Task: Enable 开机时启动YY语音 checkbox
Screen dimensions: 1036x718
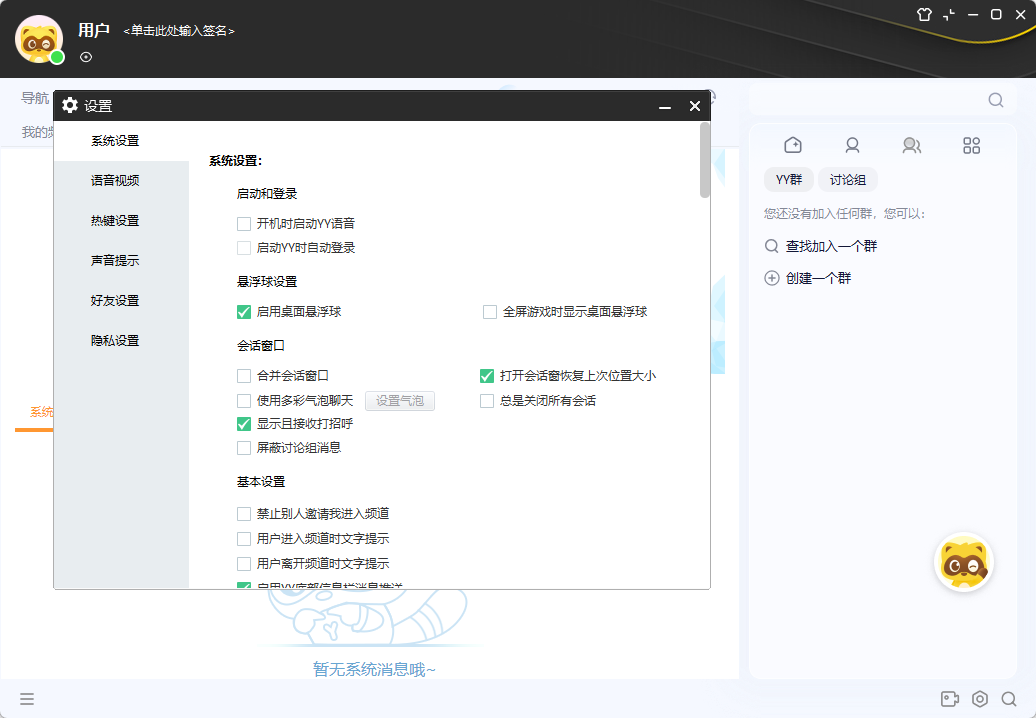Action: [x=244, y=224]
